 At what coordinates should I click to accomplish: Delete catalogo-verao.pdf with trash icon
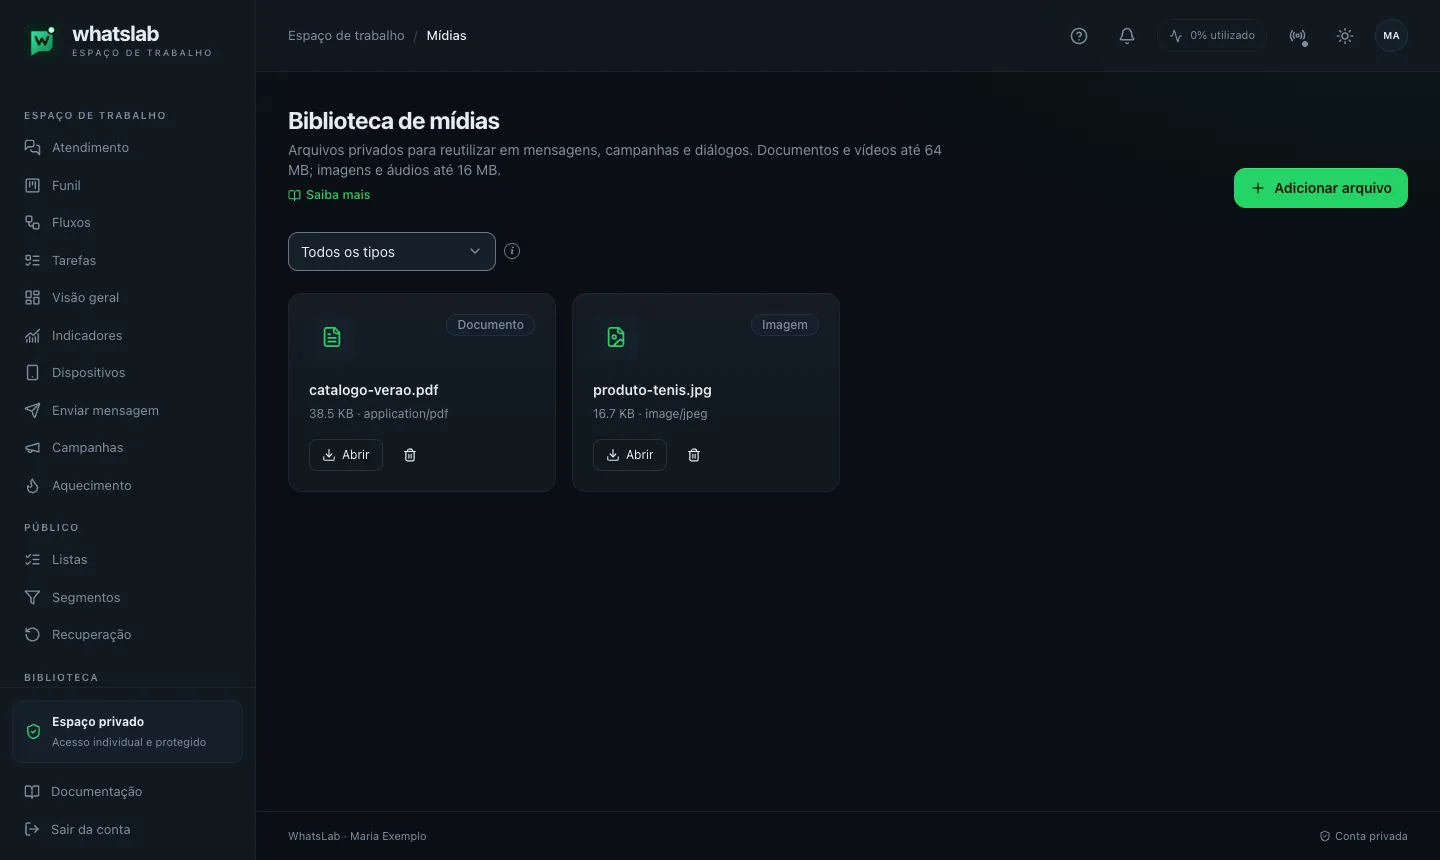[x=410, y=455]
